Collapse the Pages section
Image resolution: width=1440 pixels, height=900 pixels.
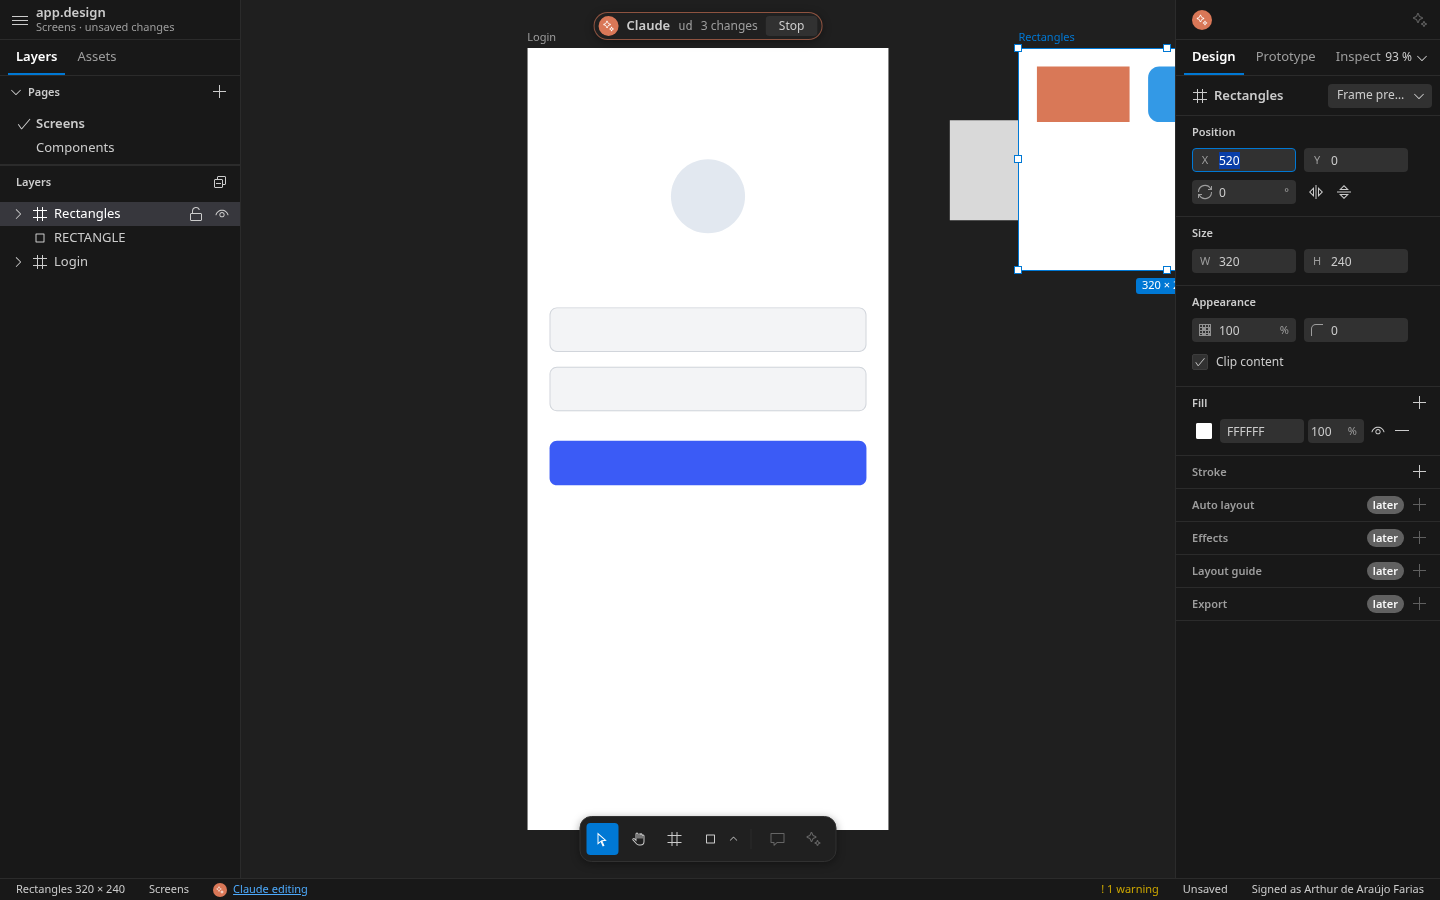pyautogui.click(x=16, y=92)
